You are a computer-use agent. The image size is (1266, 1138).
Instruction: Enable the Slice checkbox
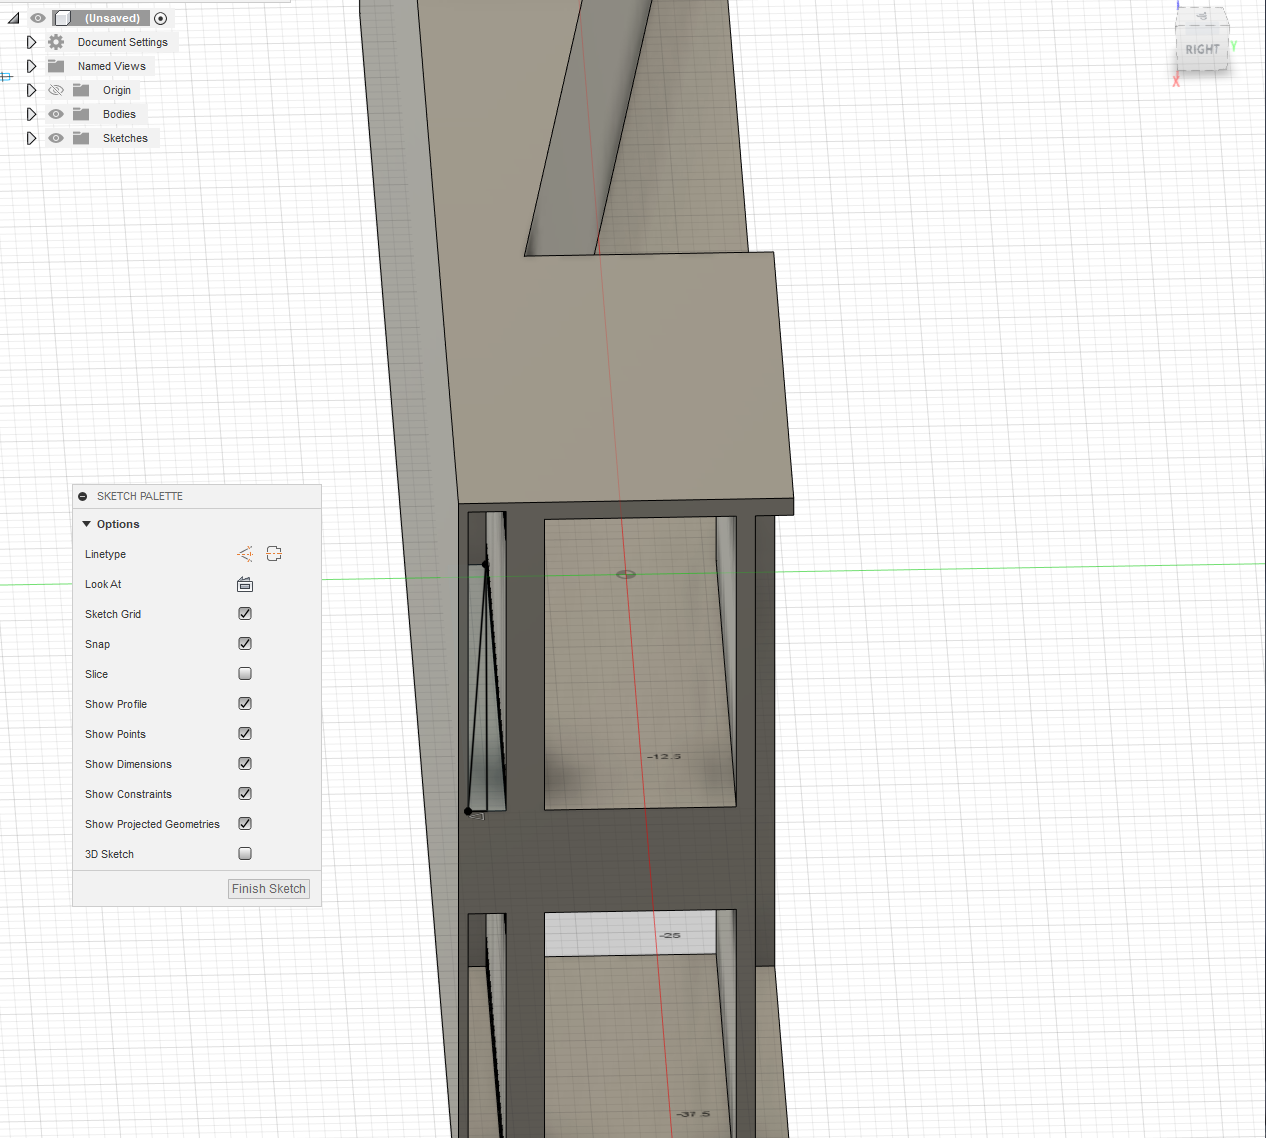tap(245, 674)
